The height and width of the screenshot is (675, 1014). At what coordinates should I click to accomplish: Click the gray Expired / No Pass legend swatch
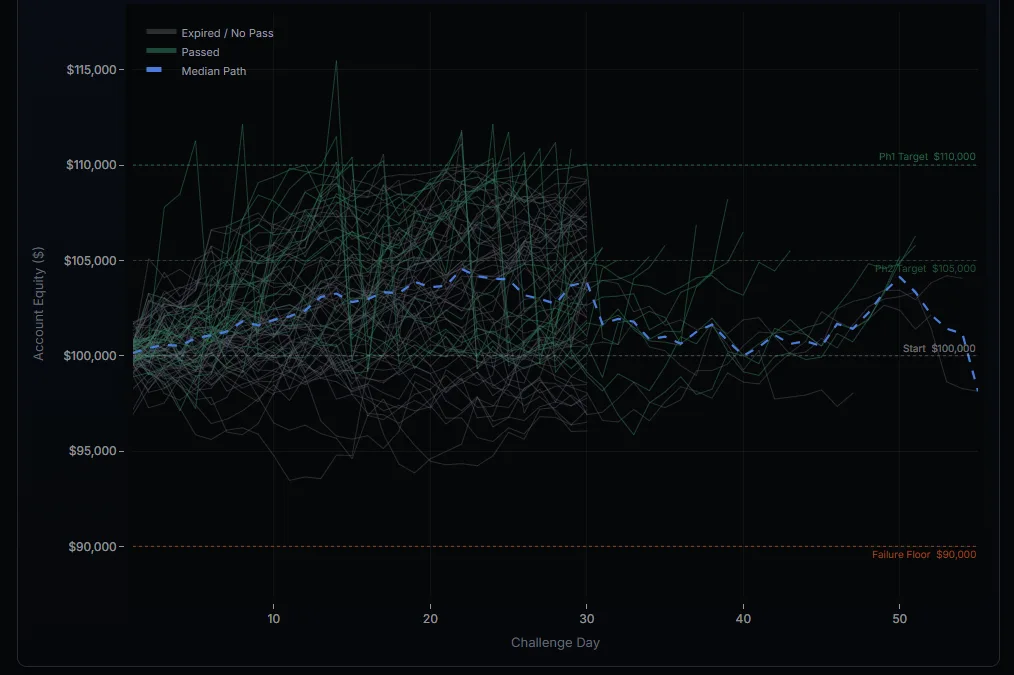coord(161,32)
